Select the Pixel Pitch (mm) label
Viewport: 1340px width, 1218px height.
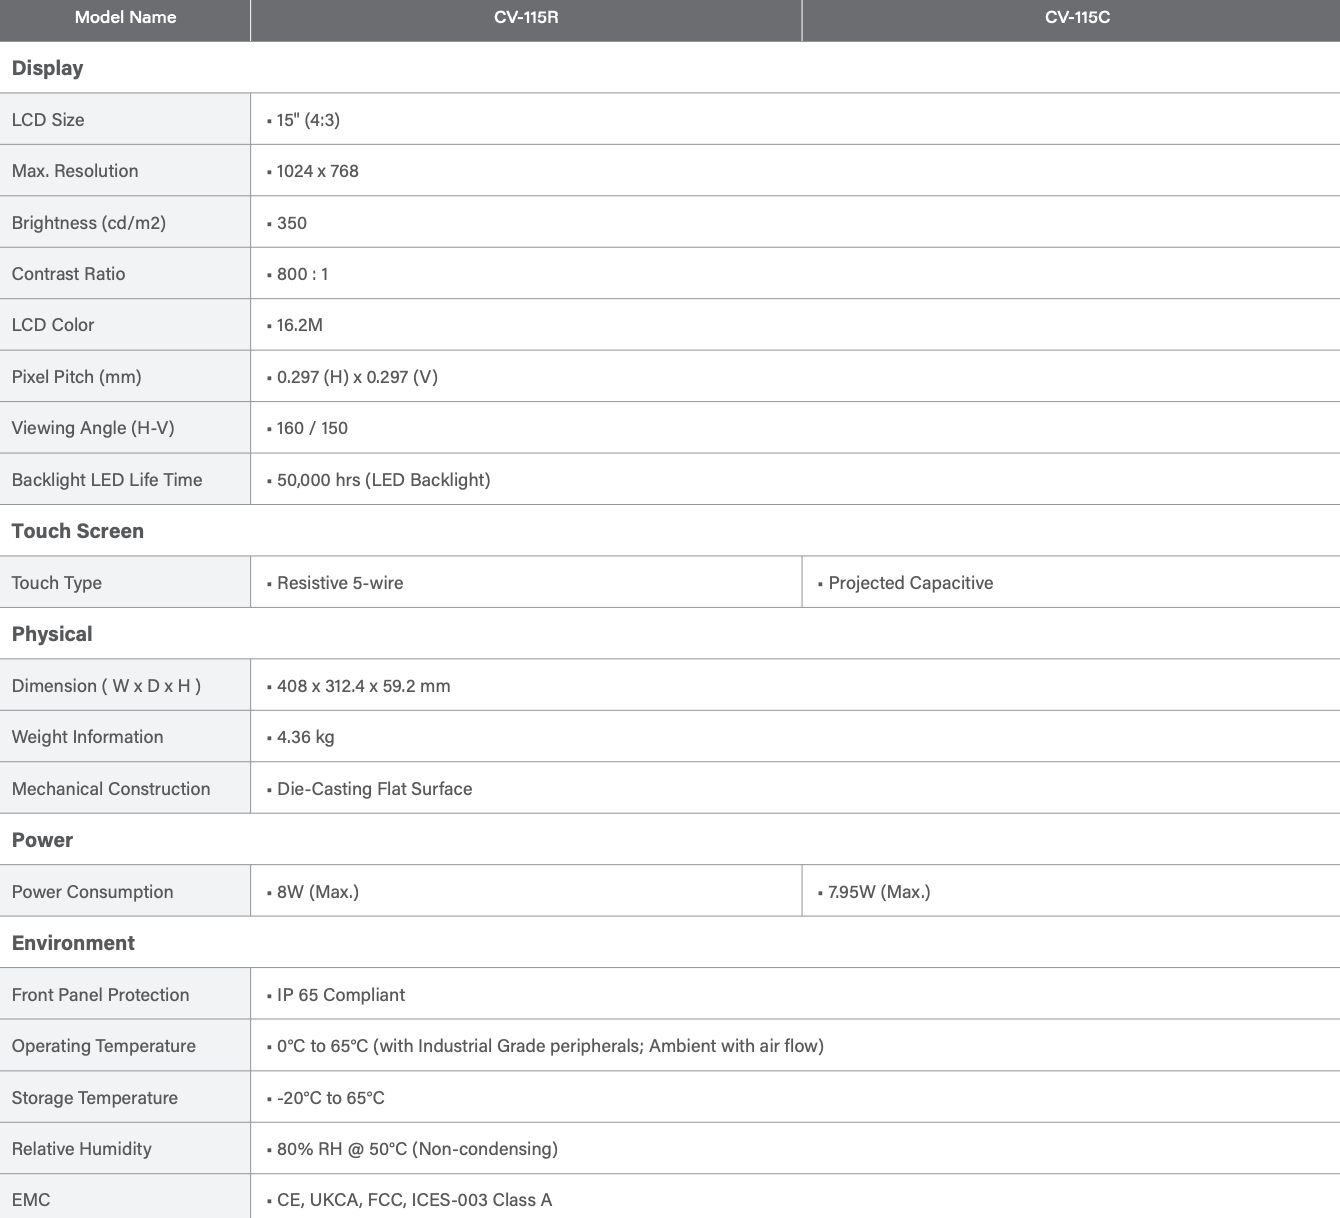[x=77, y=377]
